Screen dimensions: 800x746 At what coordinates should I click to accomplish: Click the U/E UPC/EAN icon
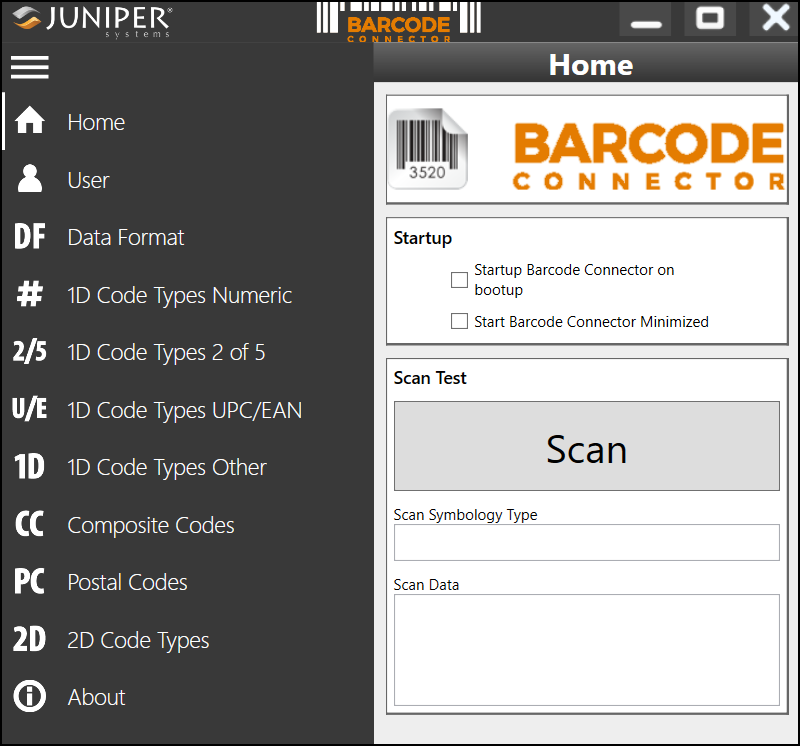click(28, 409)
